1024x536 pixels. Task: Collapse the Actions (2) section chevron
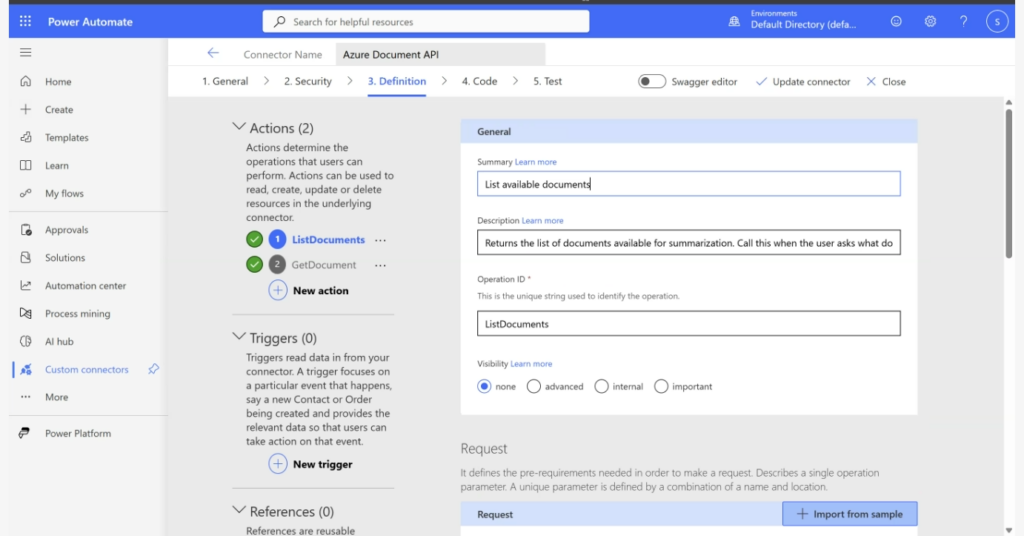(x=239, y=127)
